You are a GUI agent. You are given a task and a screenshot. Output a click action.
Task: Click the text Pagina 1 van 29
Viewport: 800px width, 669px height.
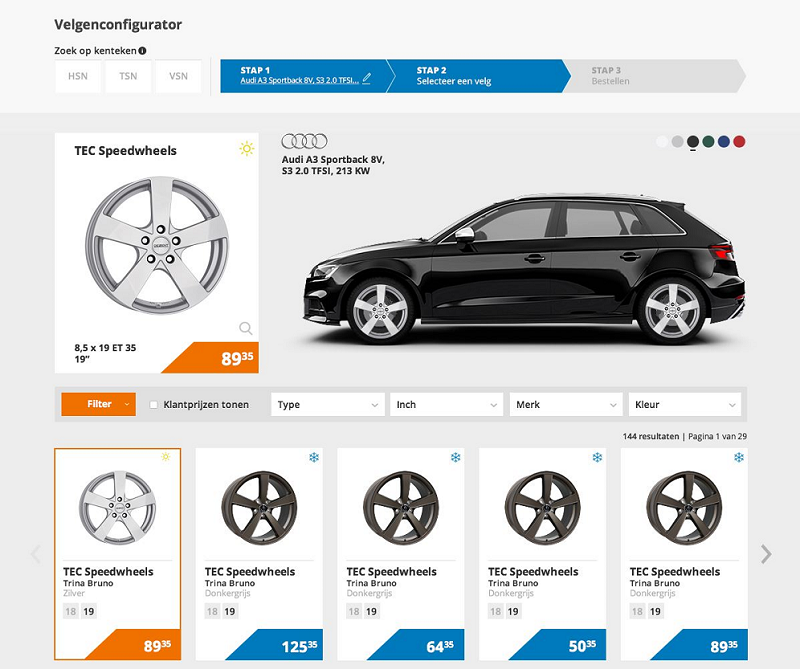(717, 436)
